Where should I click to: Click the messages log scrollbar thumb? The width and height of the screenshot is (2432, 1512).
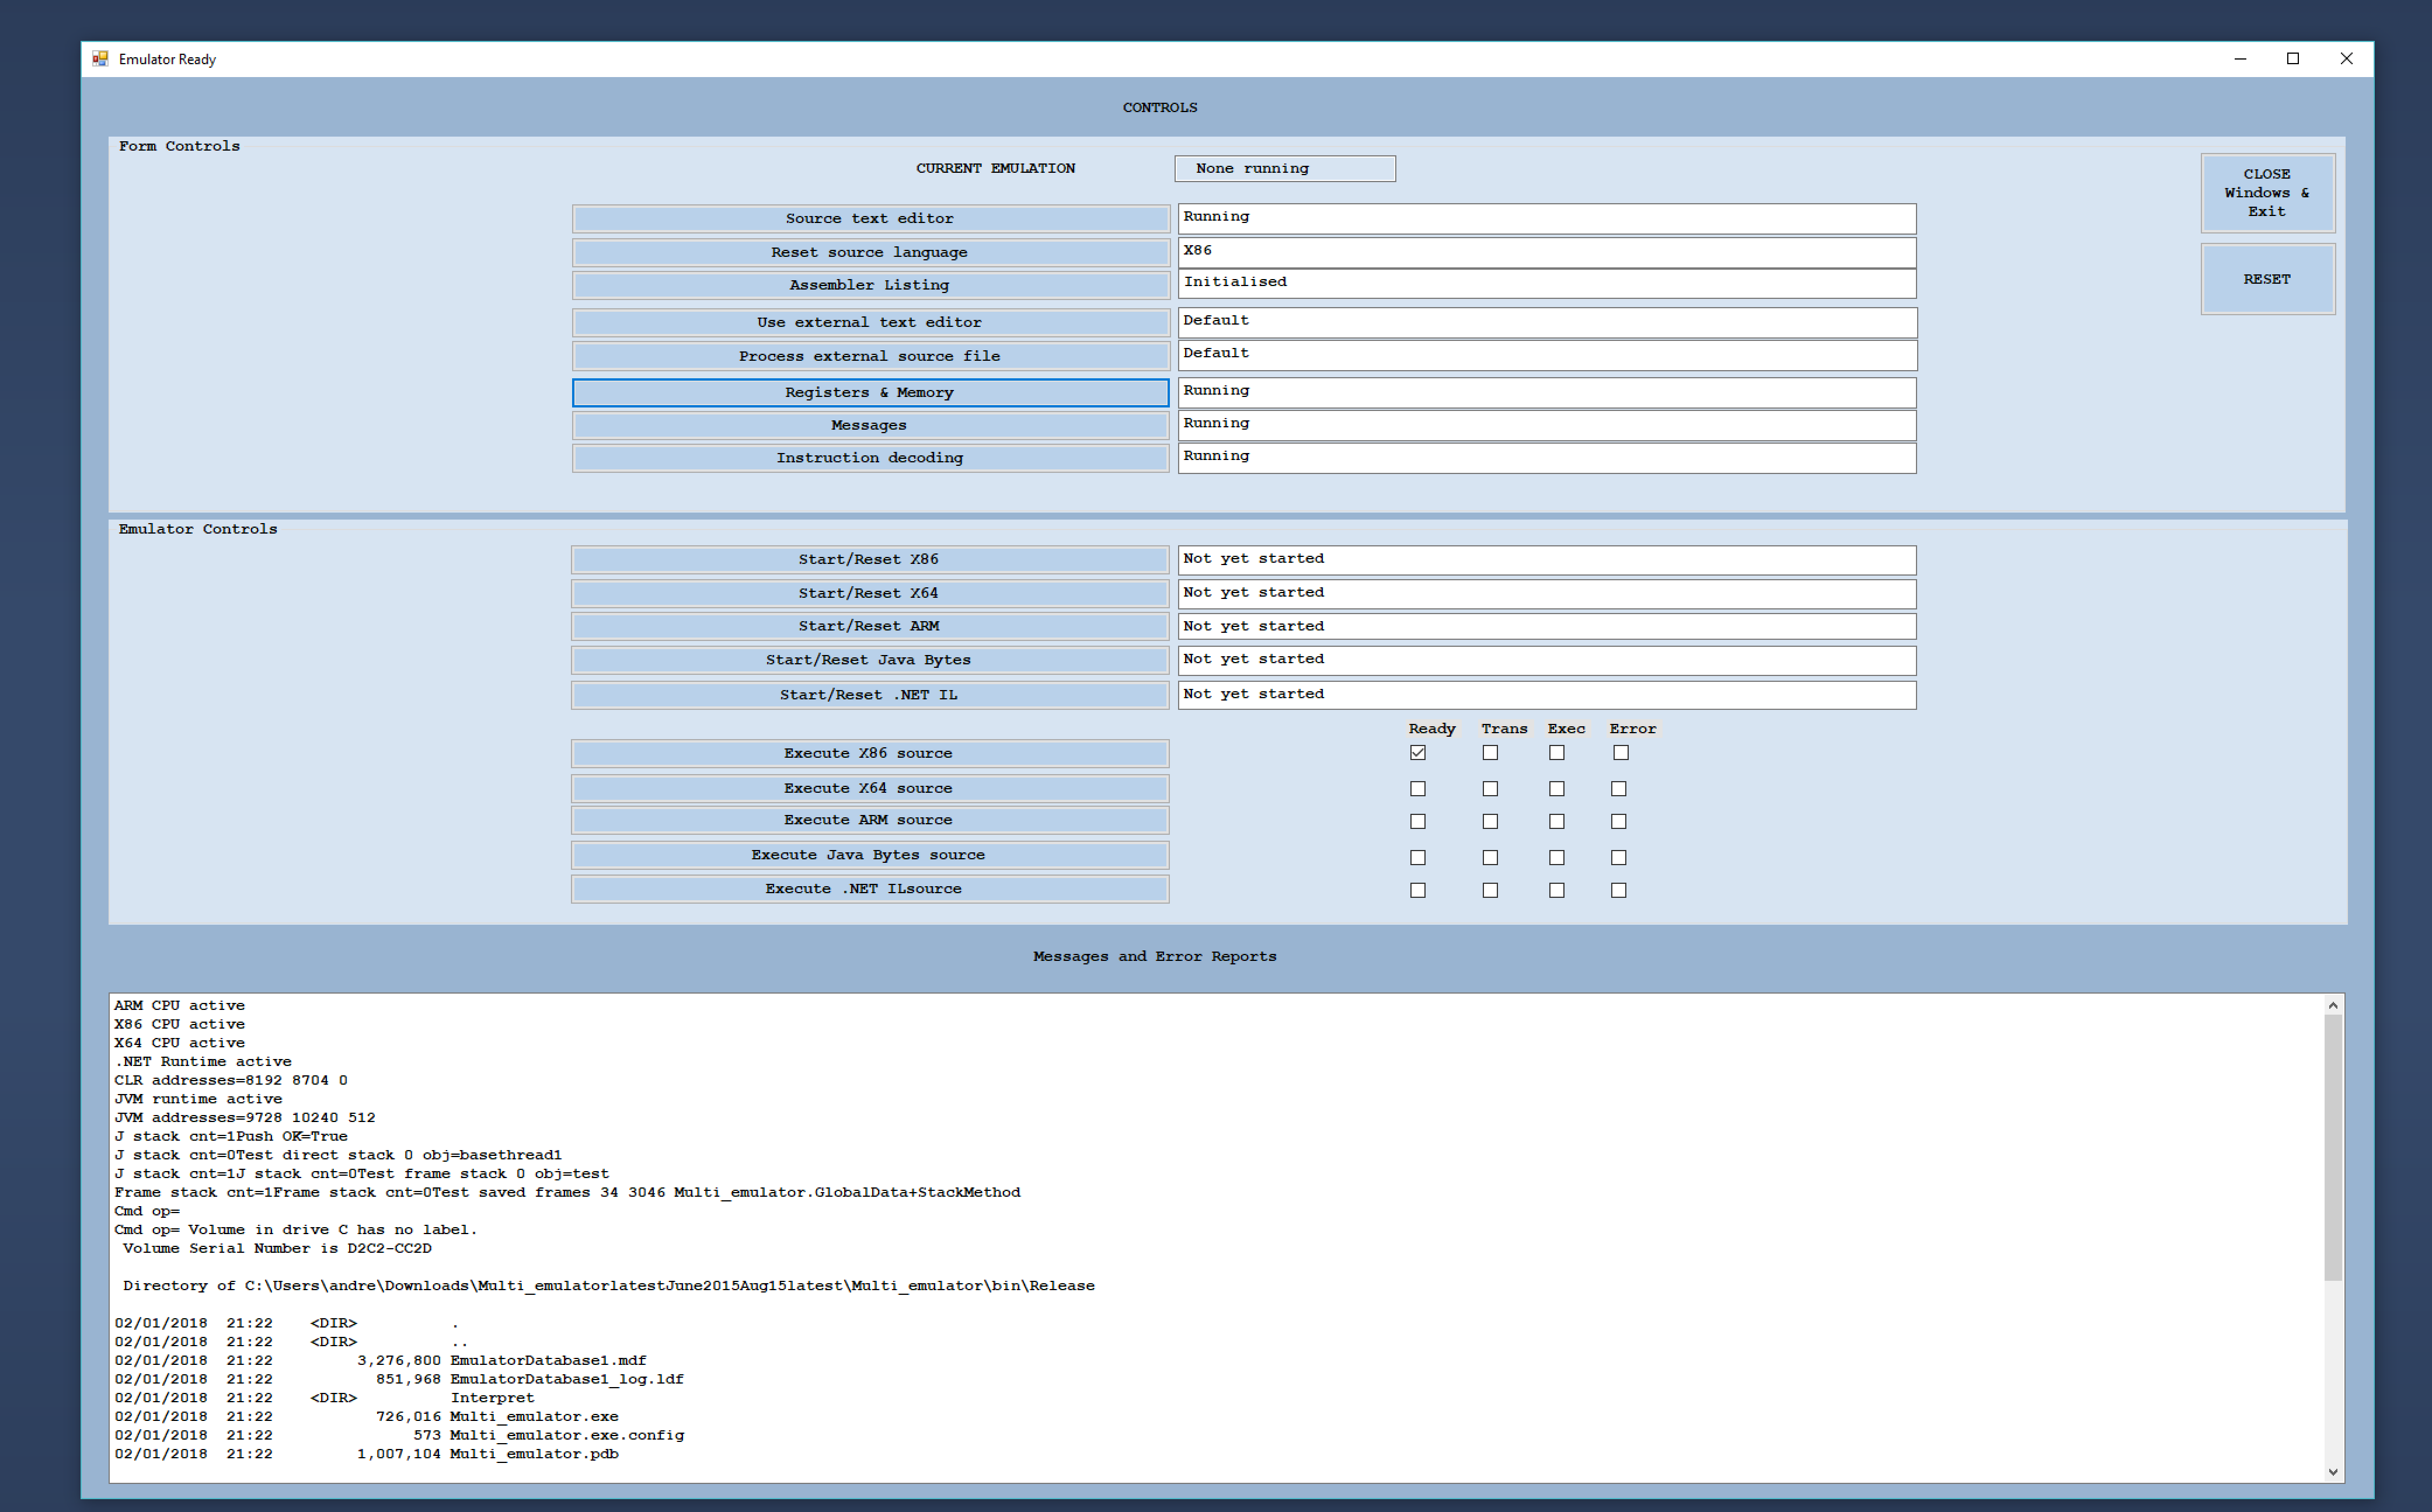[x=2333, y=1148]
